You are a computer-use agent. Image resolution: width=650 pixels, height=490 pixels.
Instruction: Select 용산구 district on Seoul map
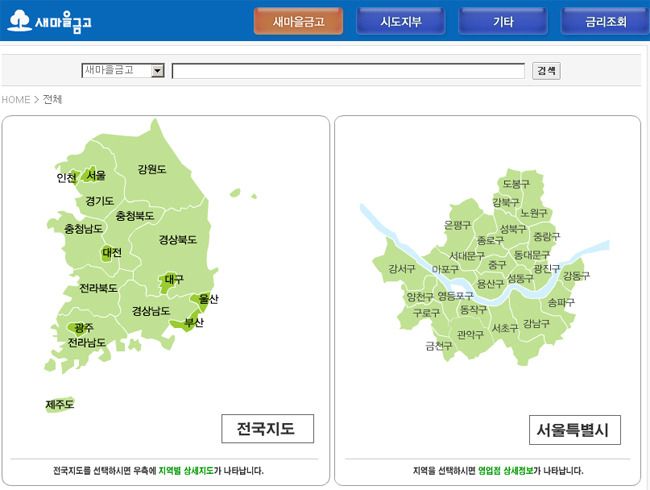coord(490,284)
